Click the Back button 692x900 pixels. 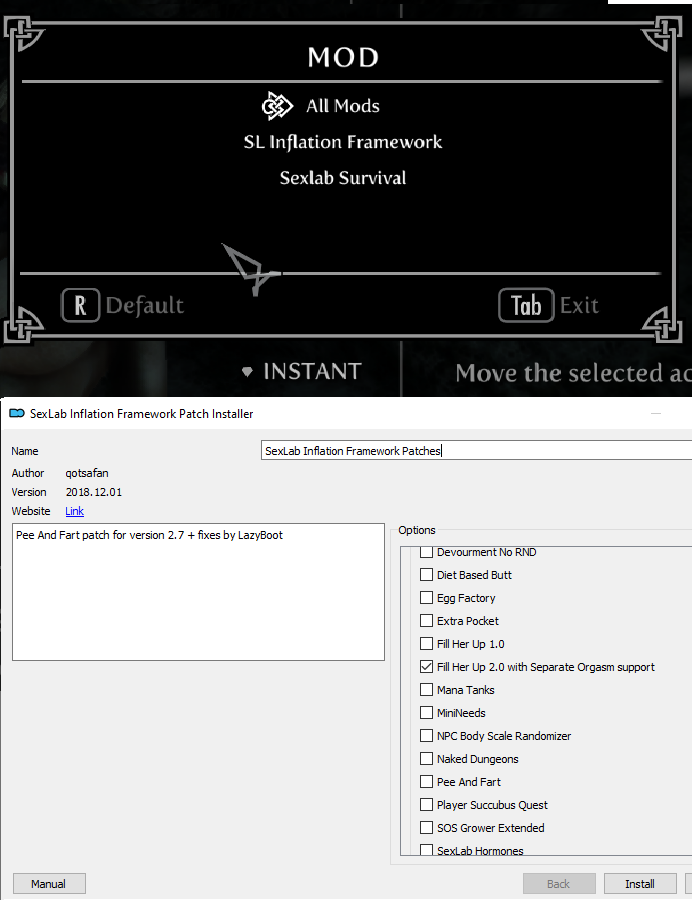tap(559, 883)
